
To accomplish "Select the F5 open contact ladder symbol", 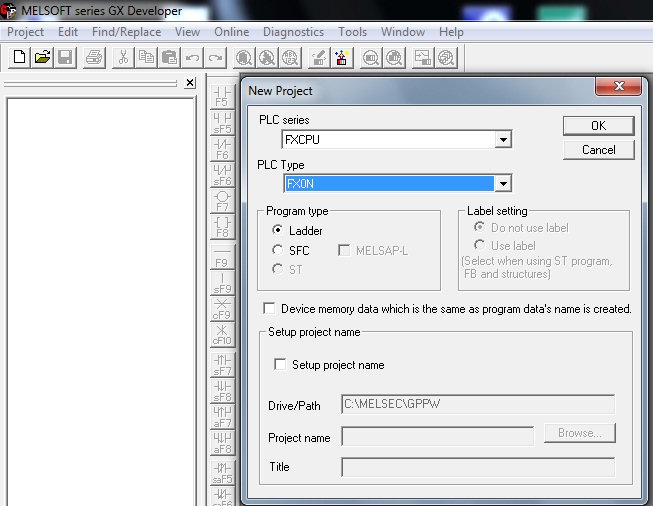I will coord(222,96).
